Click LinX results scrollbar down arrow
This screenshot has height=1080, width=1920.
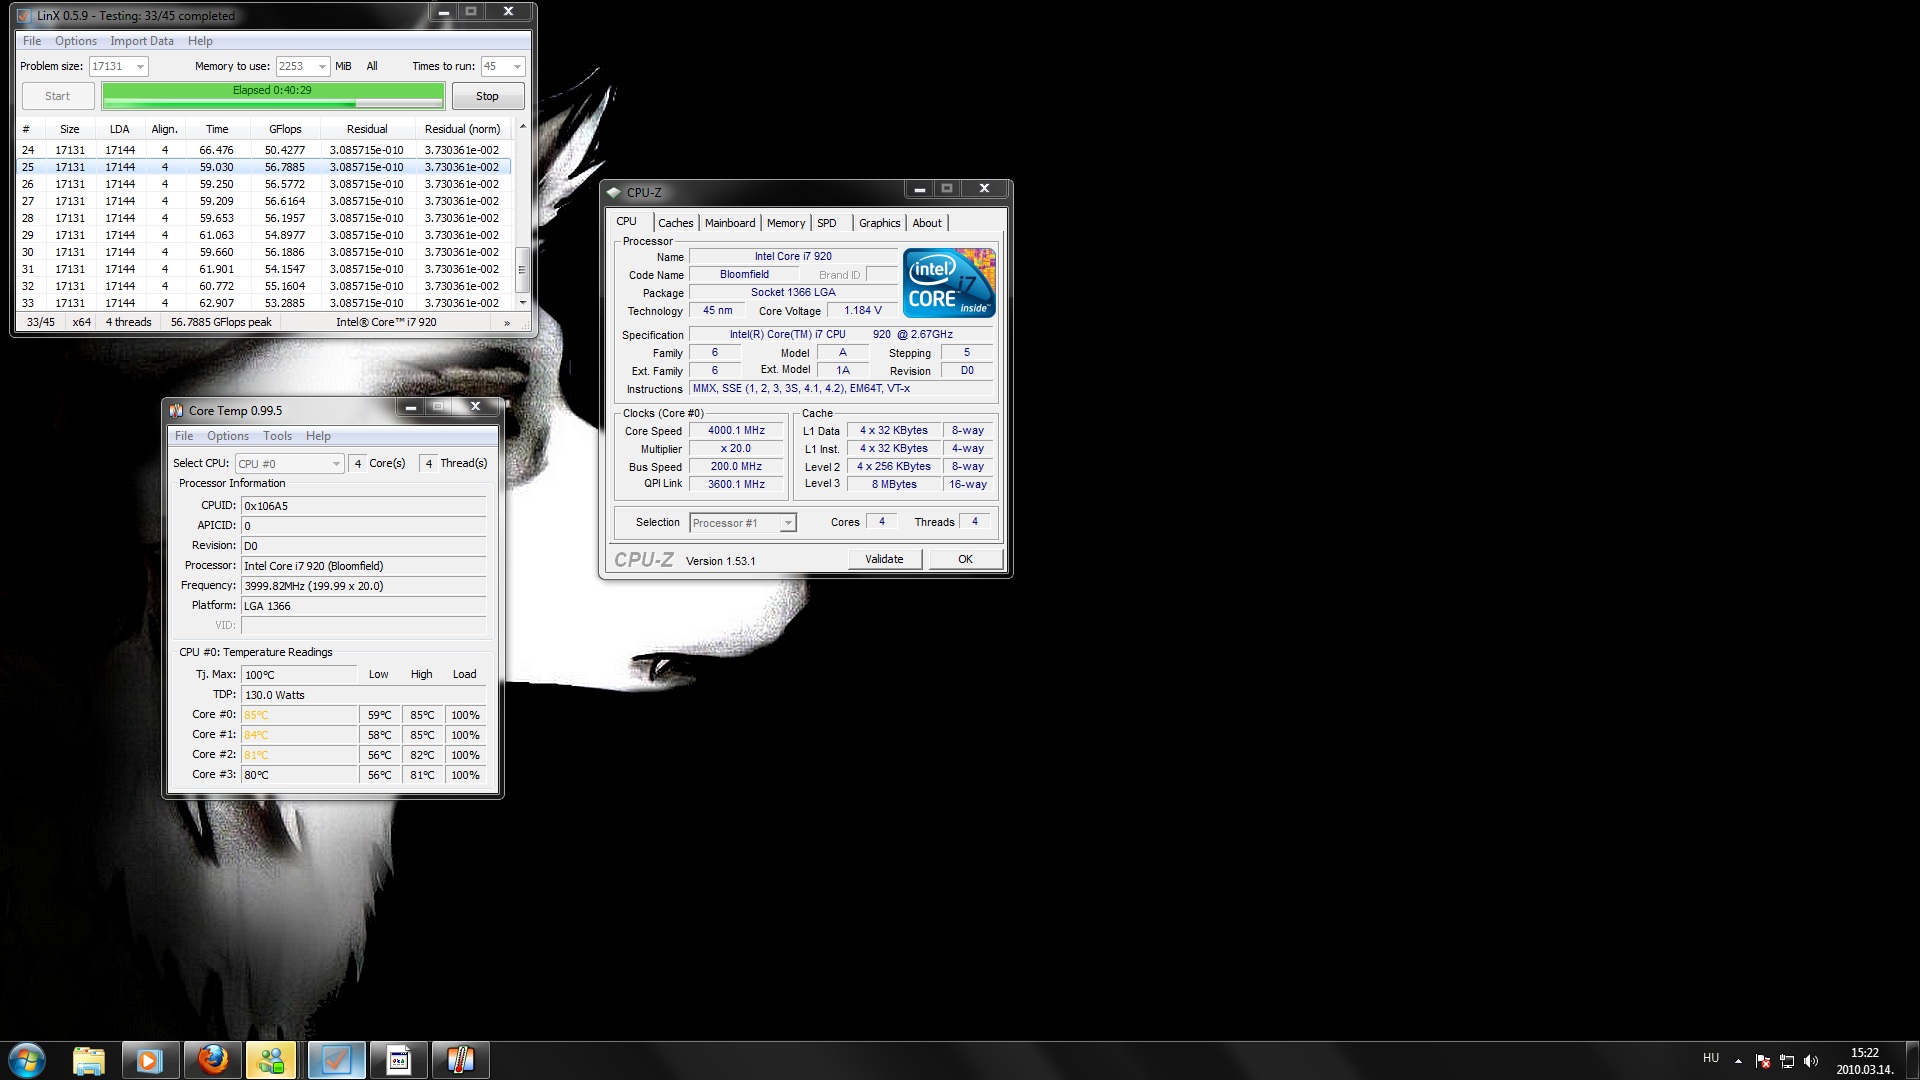coord(522,302)
